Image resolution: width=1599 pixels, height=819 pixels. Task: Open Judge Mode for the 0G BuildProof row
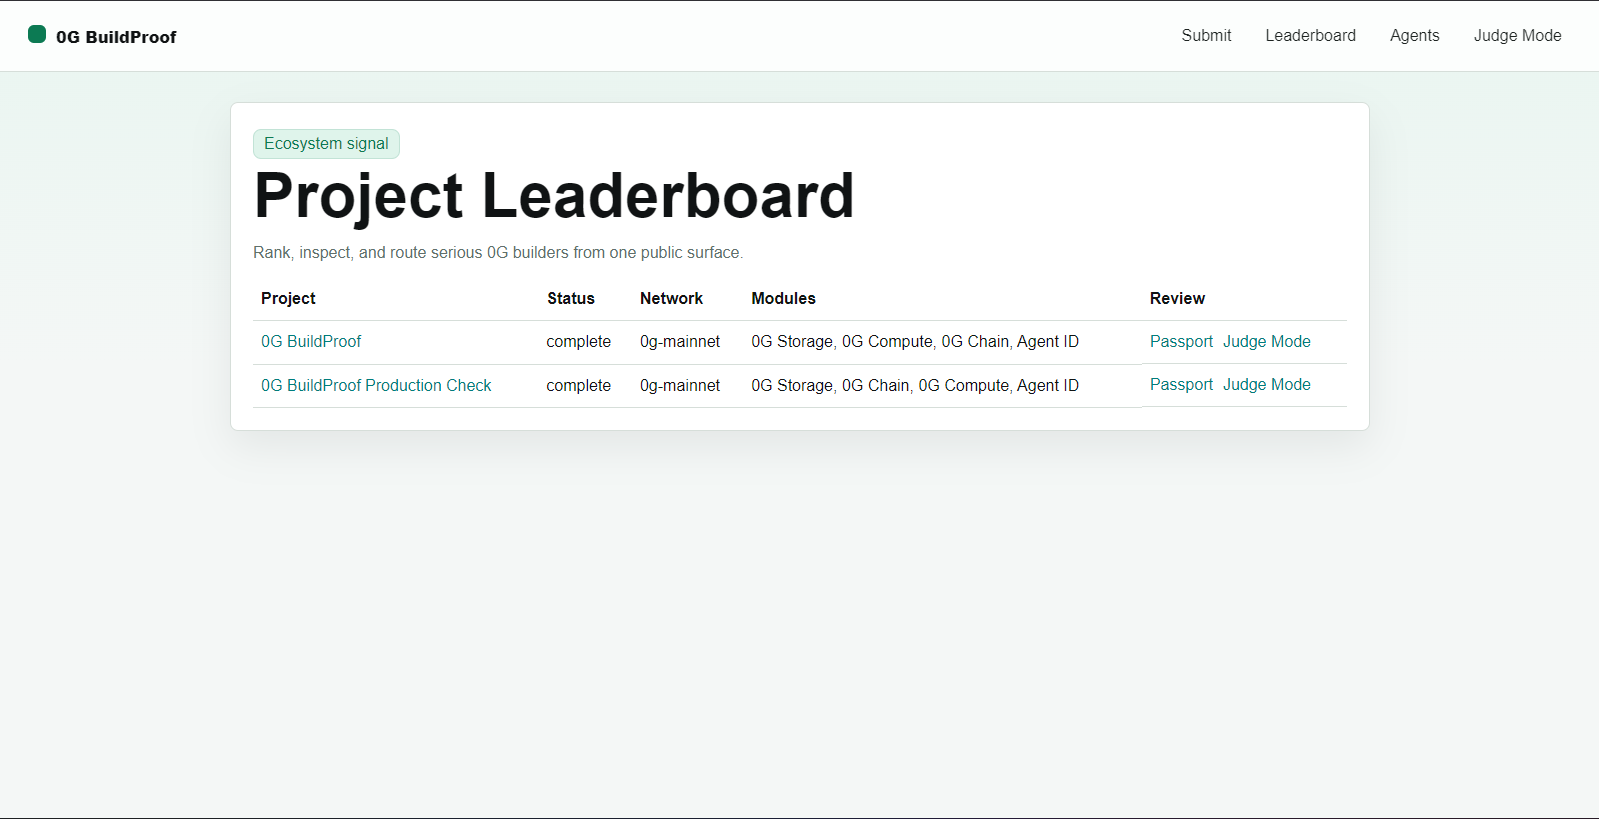click(x=1266, y=342)
